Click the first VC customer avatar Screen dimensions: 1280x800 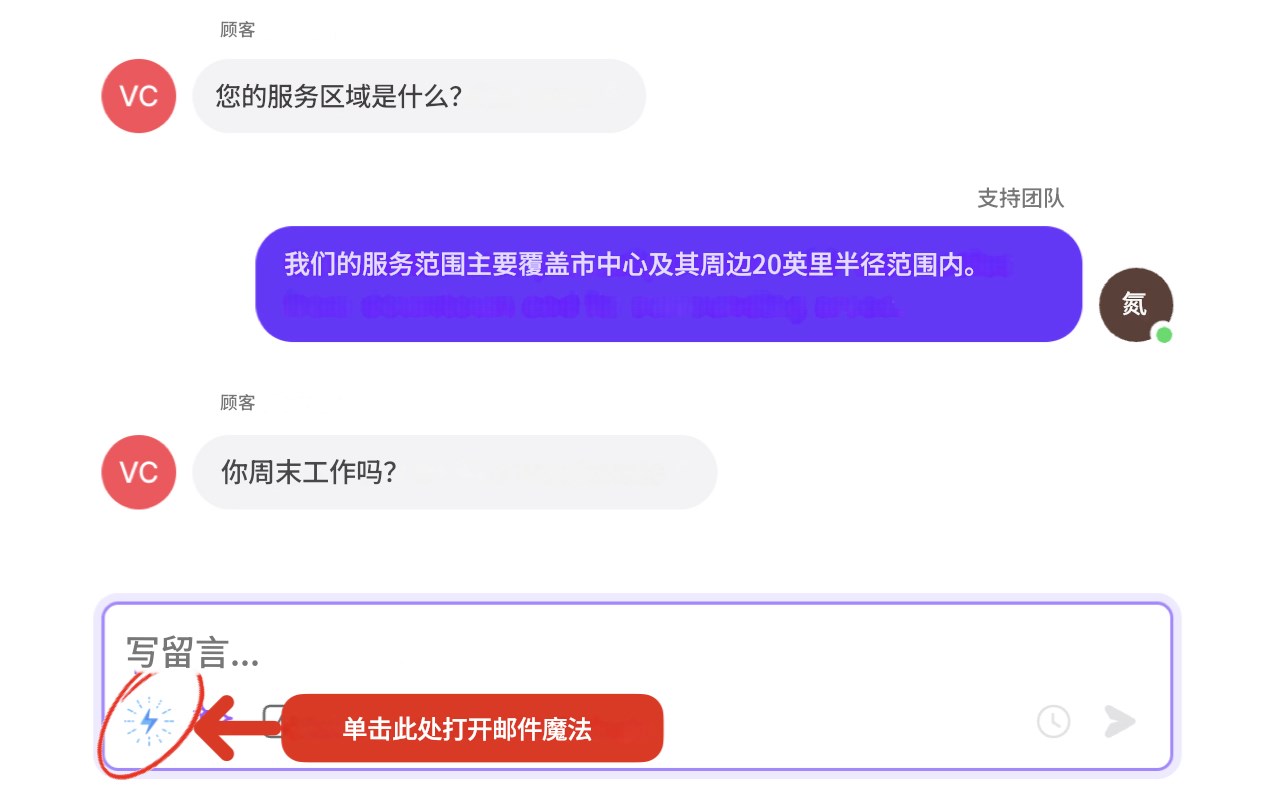point(139,96)
